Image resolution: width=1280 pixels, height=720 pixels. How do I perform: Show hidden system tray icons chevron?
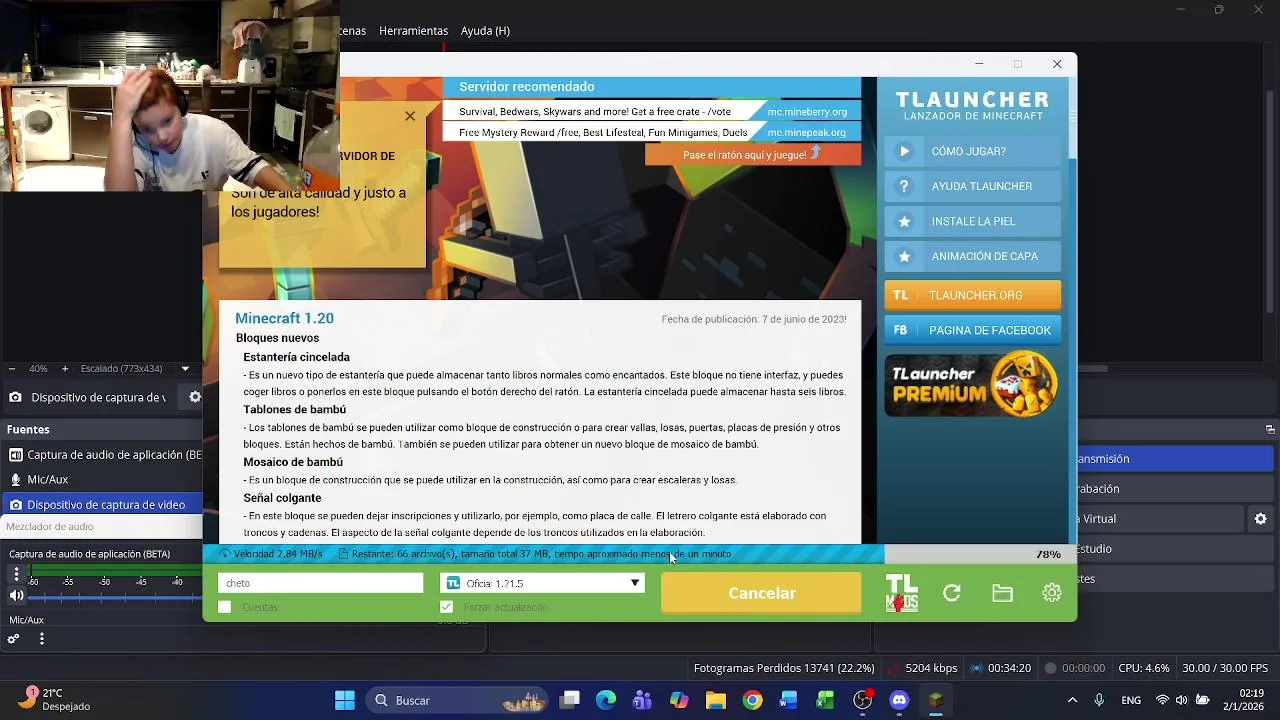coord(1072,700)
